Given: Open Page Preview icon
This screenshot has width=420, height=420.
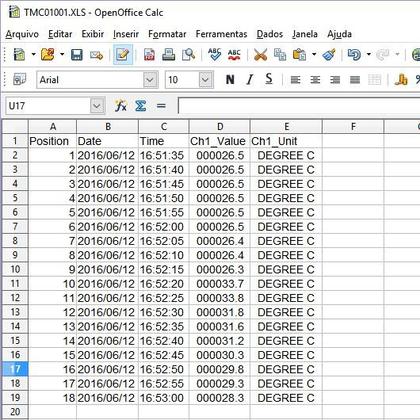Looking at the screenshot, I should click(188, 55).
